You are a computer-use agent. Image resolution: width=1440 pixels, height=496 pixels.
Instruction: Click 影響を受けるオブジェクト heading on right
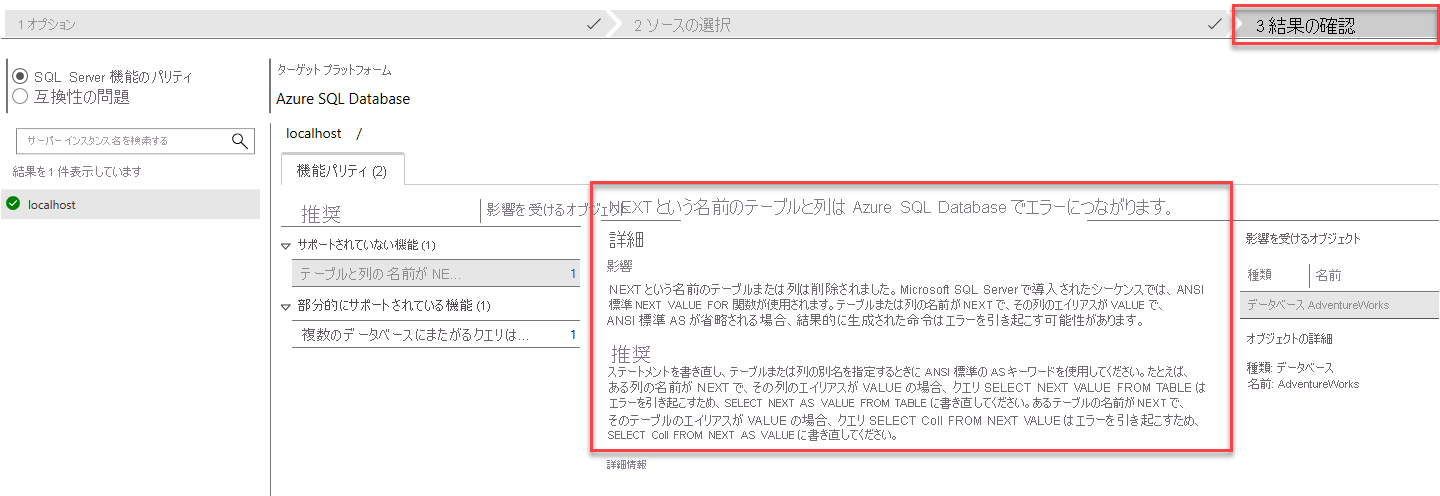1303,239
